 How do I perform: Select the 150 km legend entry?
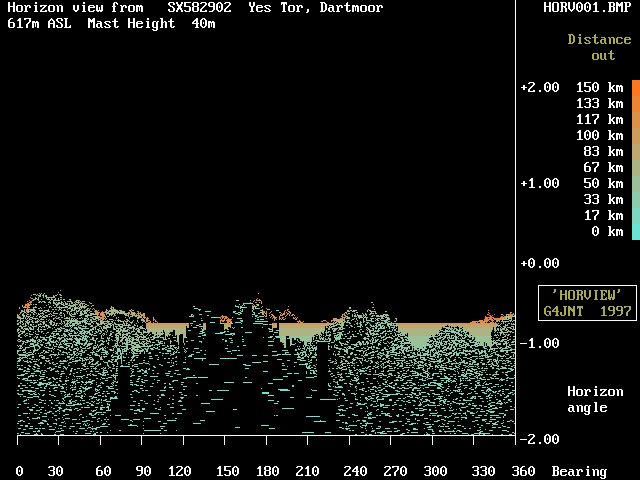point(599,88)
